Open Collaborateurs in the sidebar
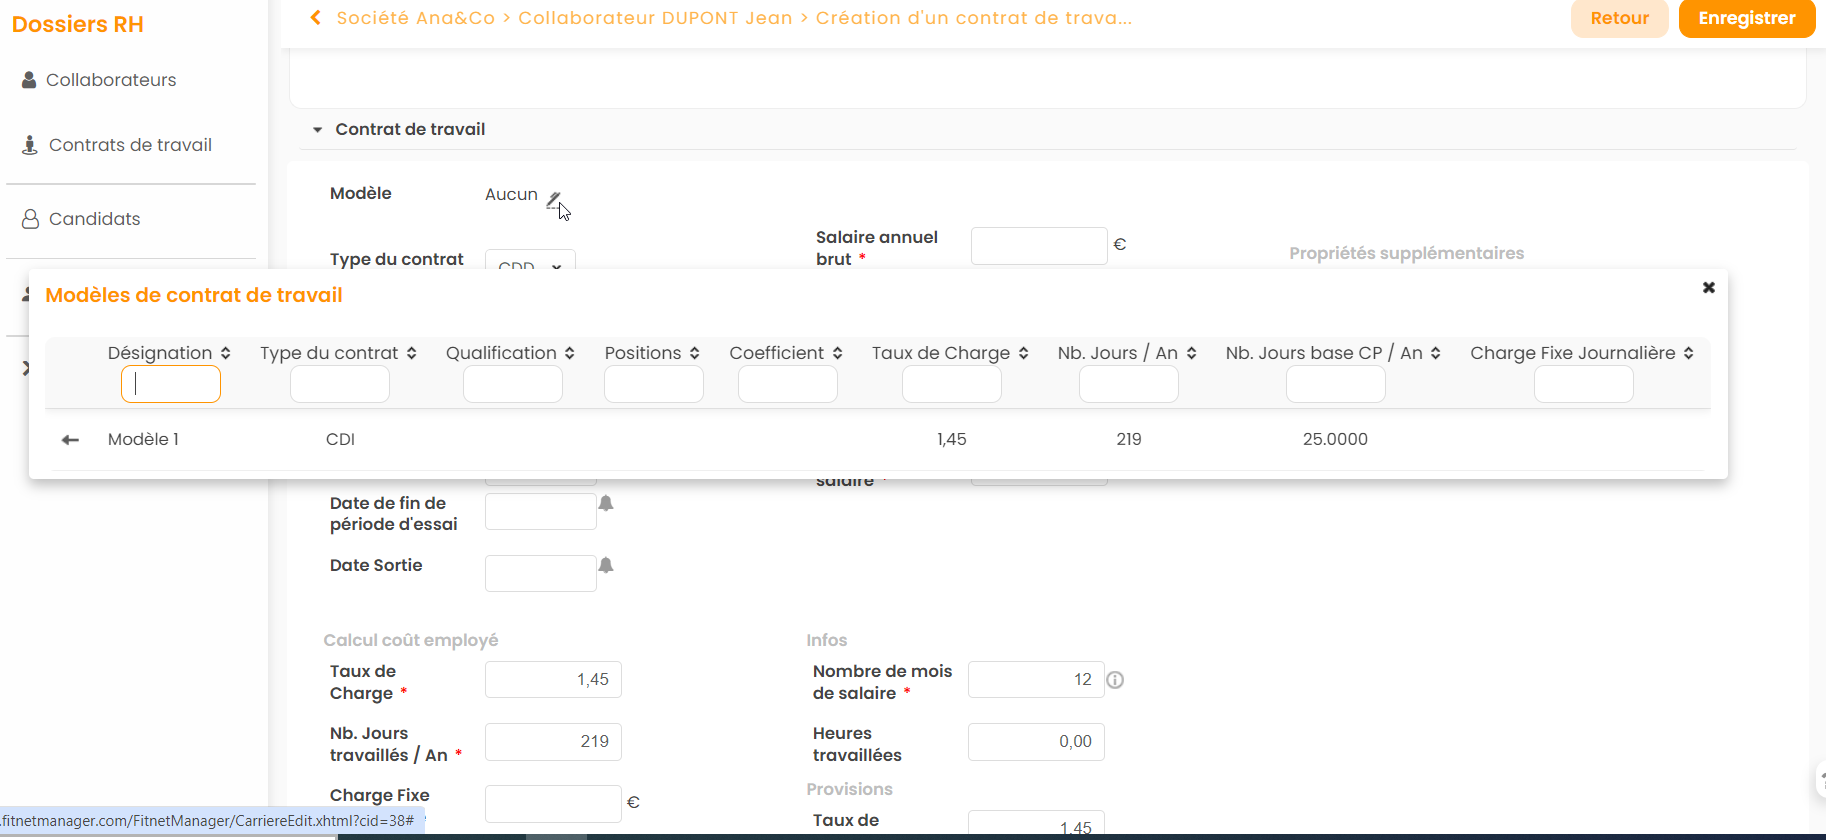Viewport: 1826px width, 840px height. (x=110, y=80)
